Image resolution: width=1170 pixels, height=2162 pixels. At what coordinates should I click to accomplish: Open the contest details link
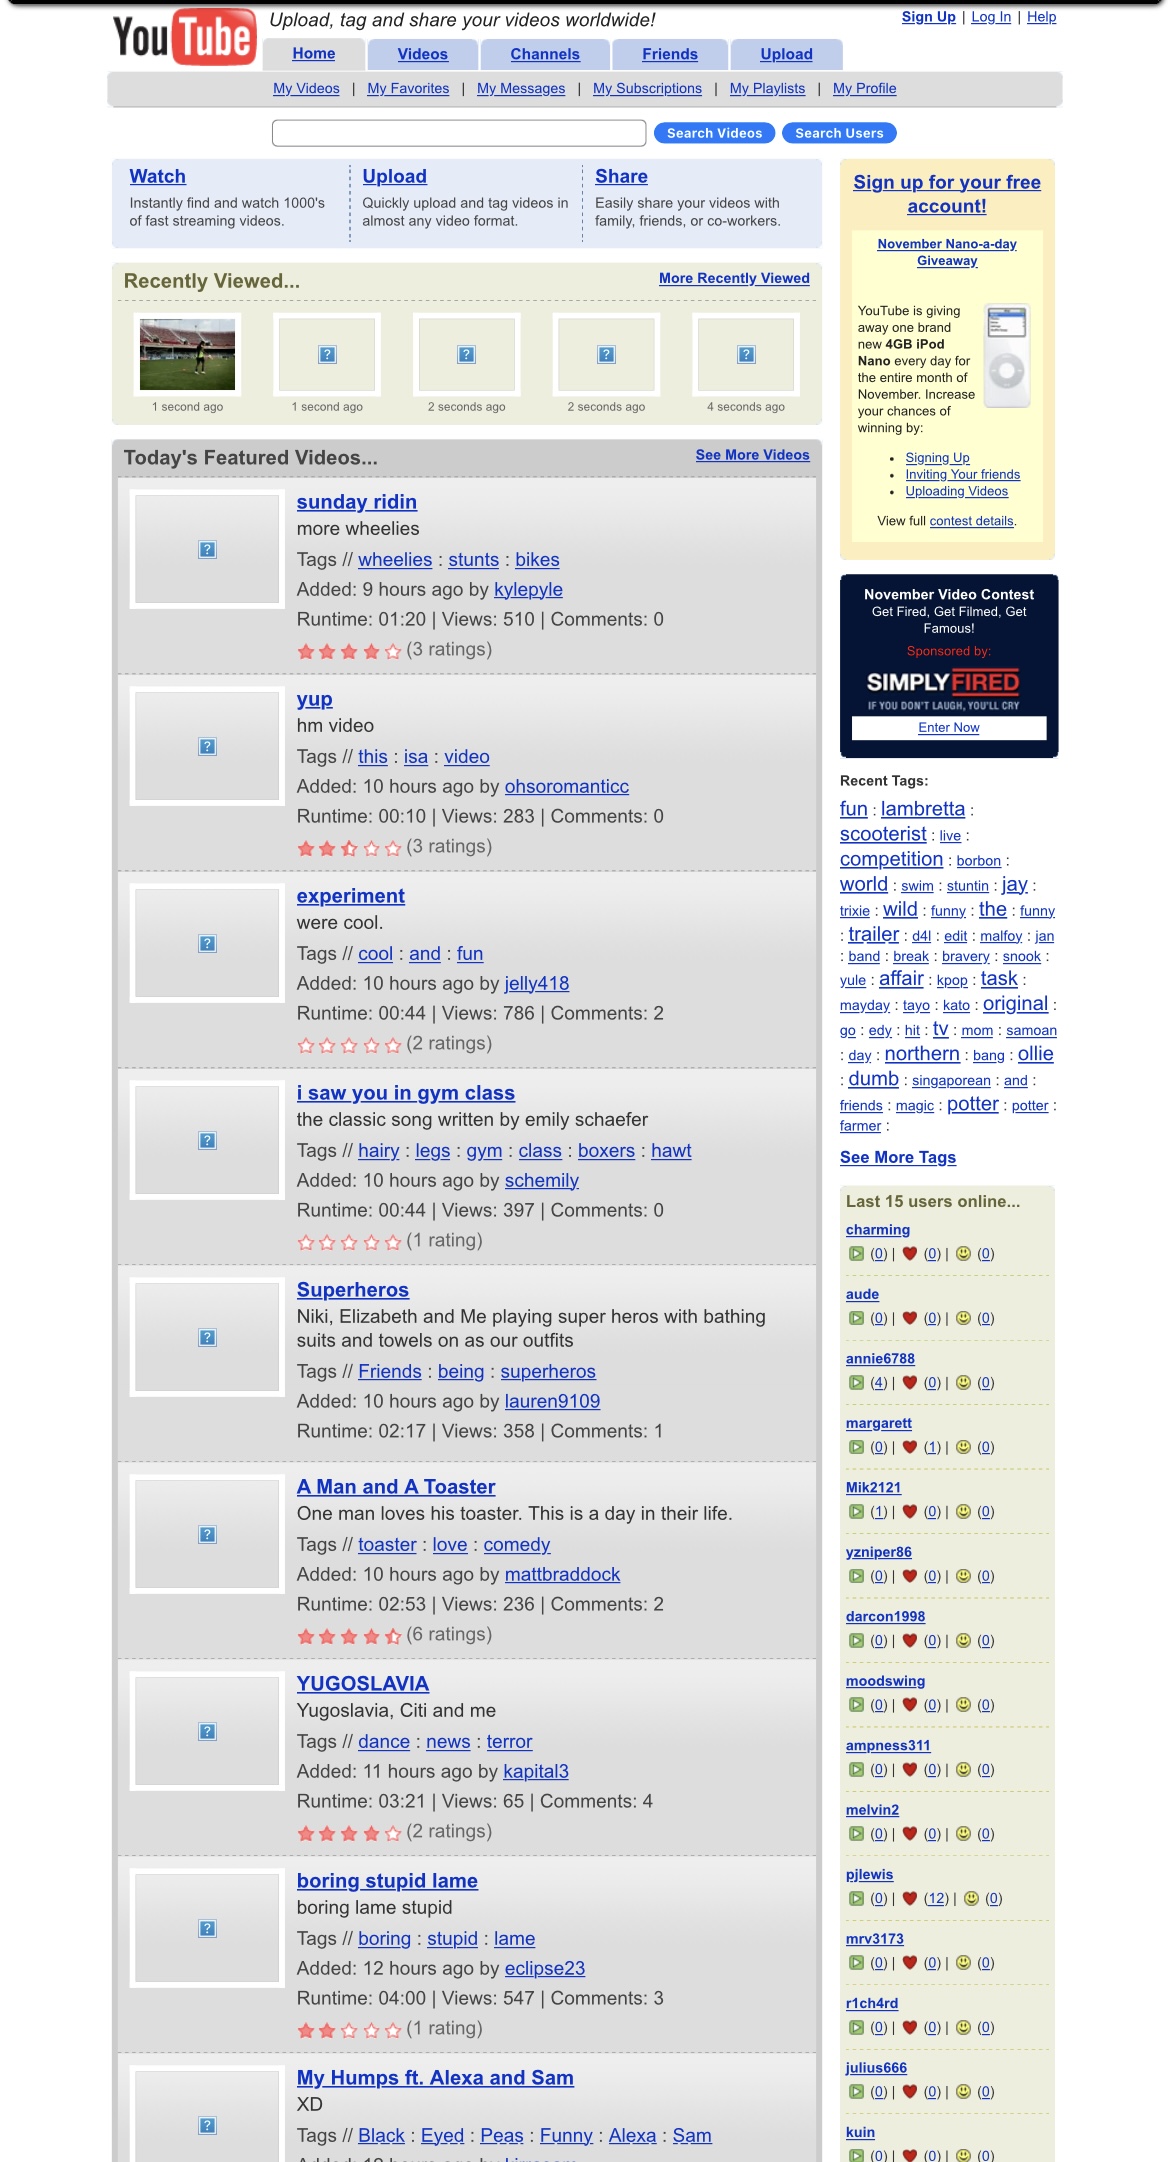click(x=971, y=521)
